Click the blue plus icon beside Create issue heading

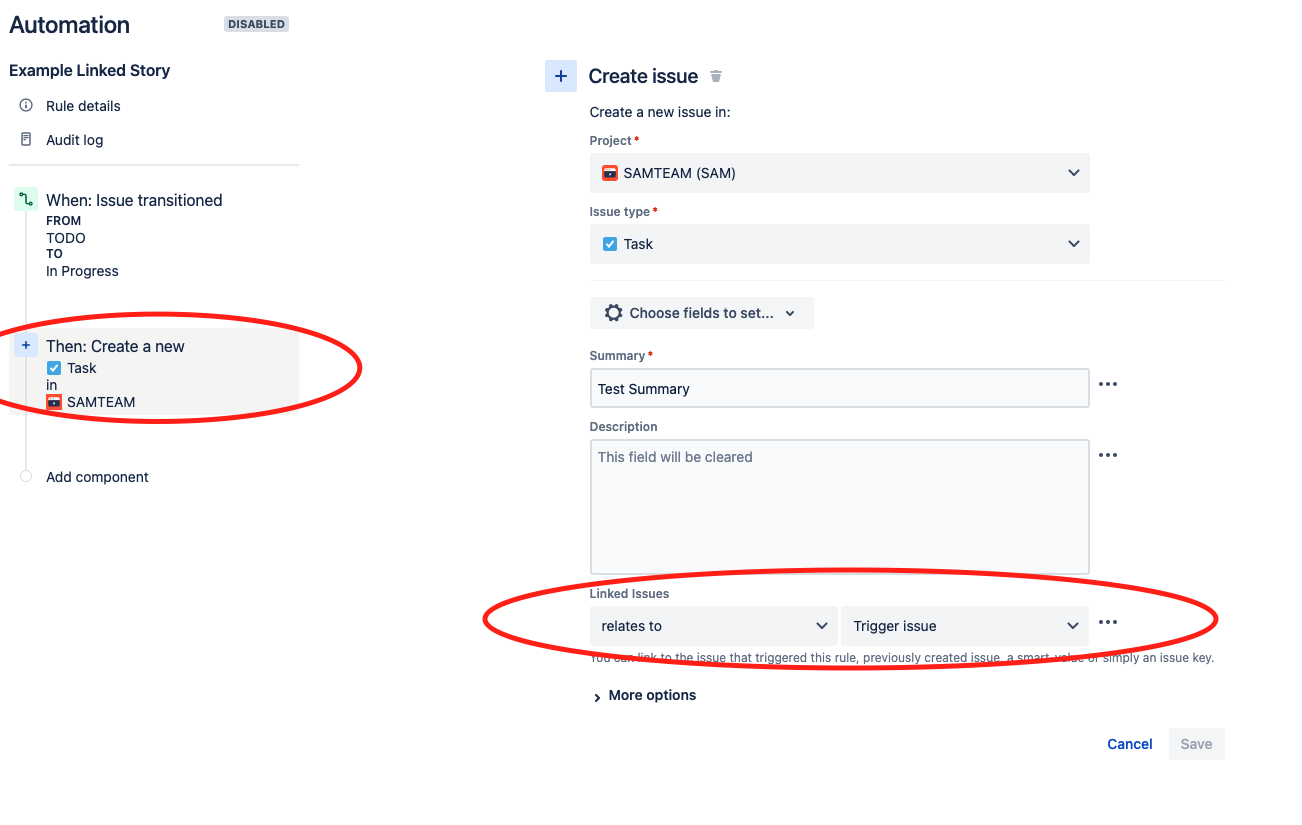tap(561, 75)
